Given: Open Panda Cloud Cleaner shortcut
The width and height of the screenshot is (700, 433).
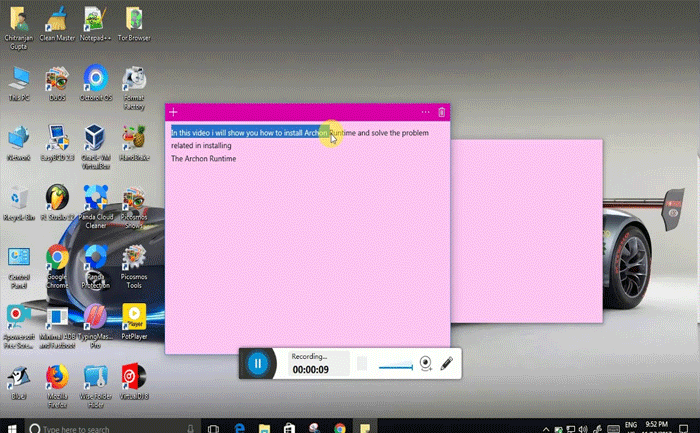Looking at the screenshot, I should click(x=96, y=207).
